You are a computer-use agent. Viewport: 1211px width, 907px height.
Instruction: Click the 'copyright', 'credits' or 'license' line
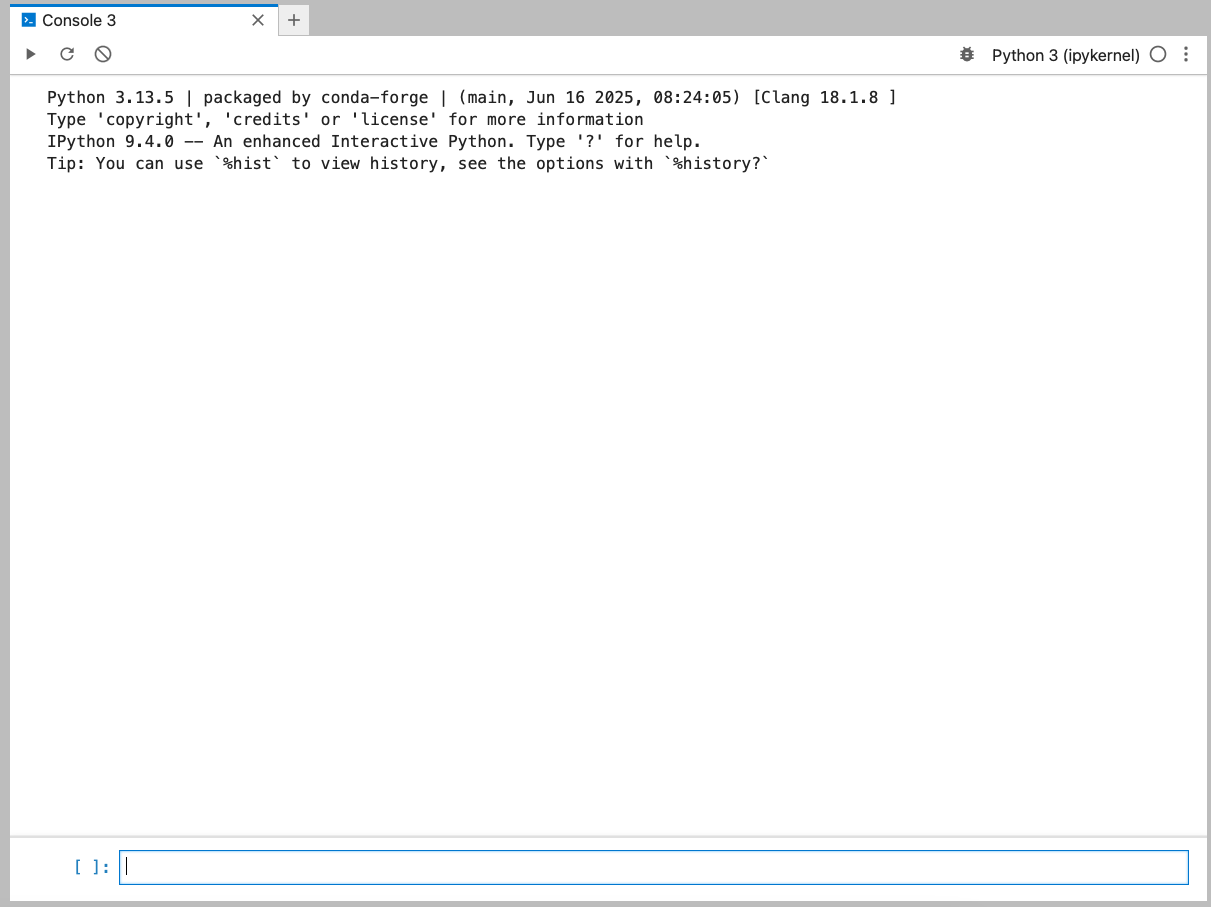[345, 120]
